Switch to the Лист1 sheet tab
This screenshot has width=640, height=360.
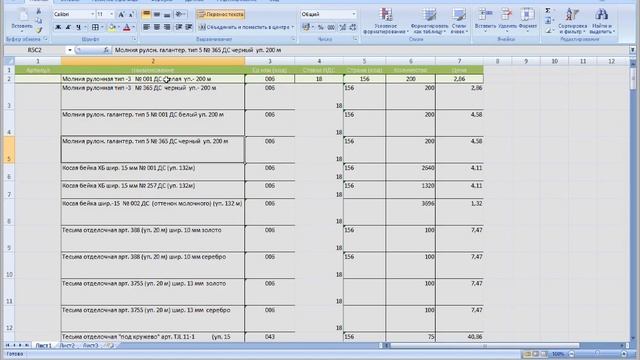tap(43, 346)
